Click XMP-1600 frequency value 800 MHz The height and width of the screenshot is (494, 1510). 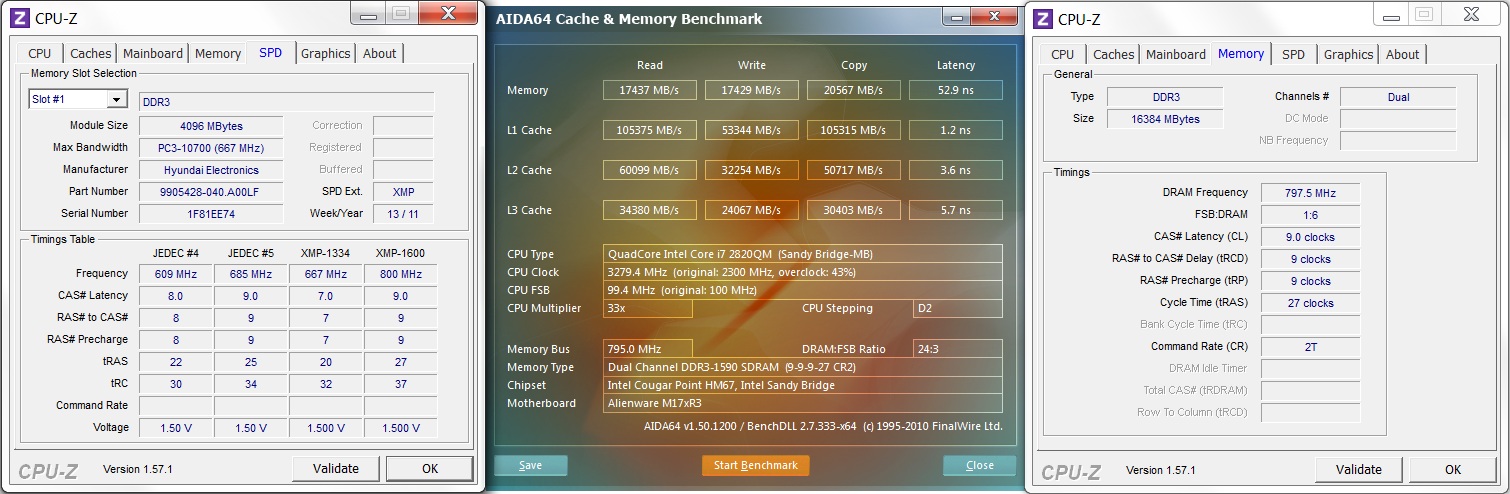[x=401, y=274]
